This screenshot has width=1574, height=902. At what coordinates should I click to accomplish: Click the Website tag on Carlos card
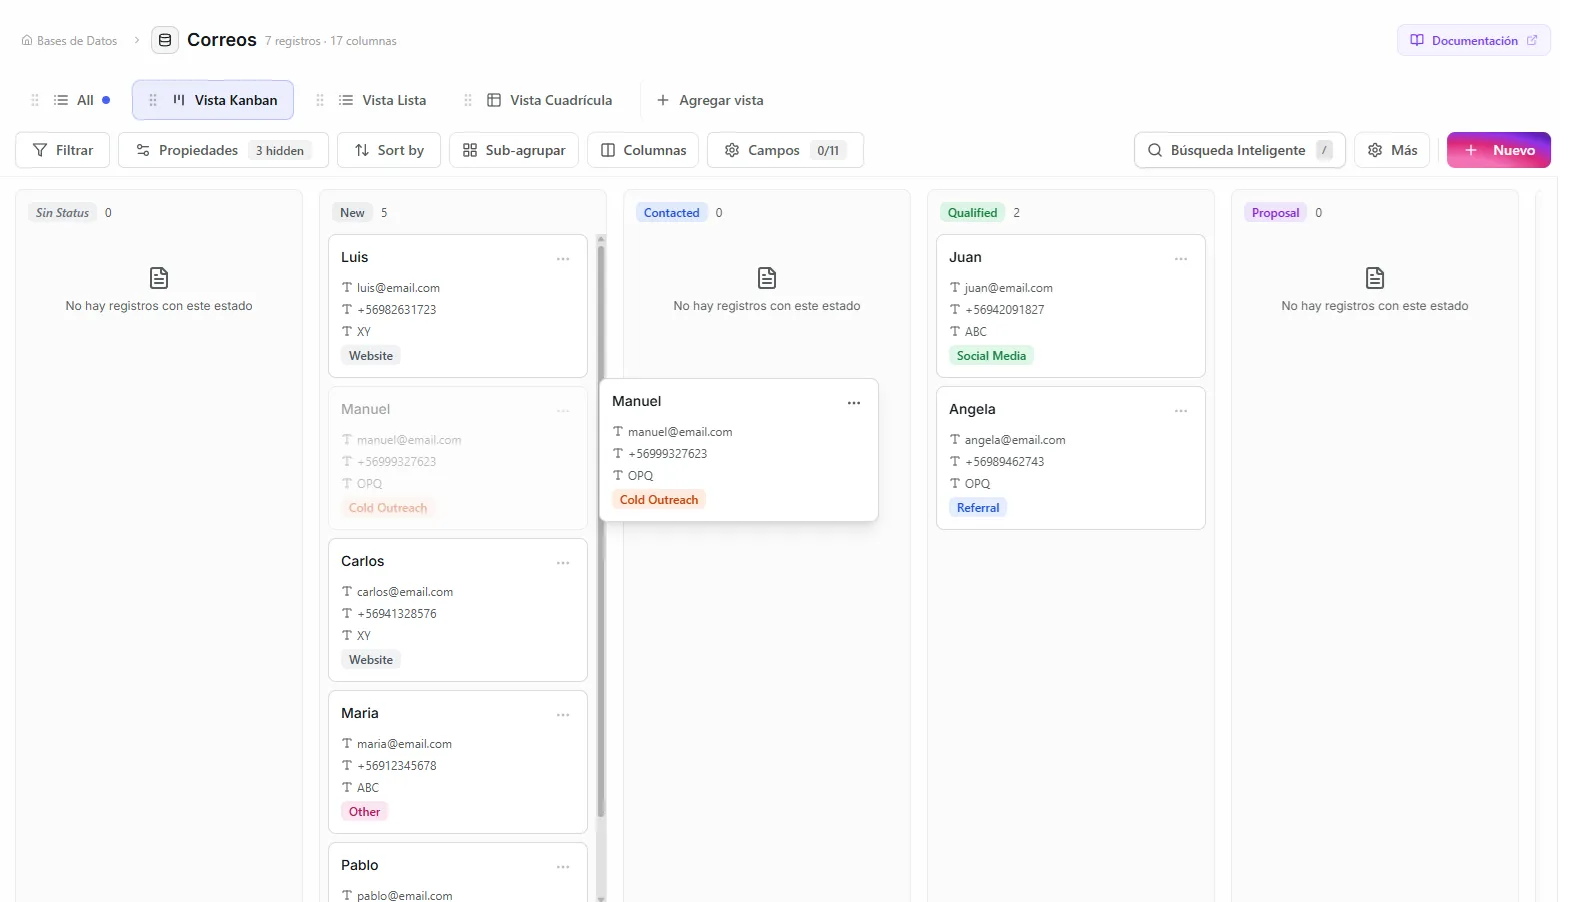[371, 660]
